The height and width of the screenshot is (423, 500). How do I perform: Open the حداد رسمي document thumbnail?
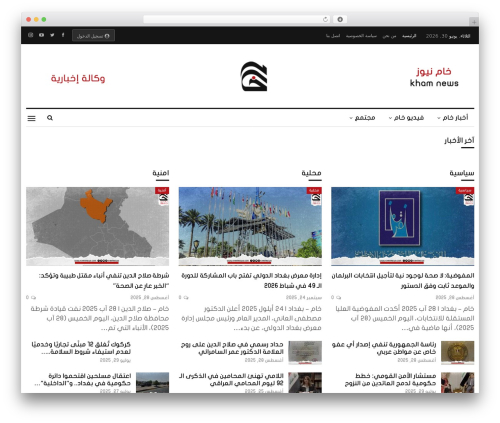(x=305, y=353)
